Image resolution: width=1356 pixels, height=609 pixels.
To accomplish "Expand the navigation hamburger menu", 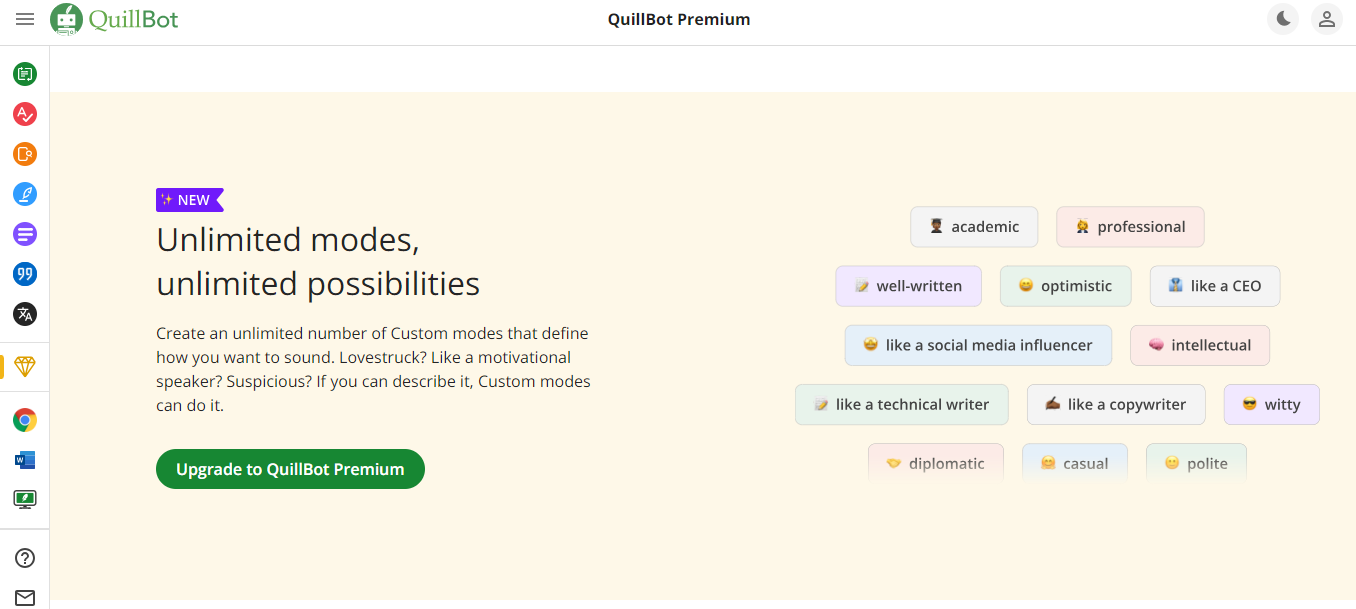I will (x=25, y=19).
